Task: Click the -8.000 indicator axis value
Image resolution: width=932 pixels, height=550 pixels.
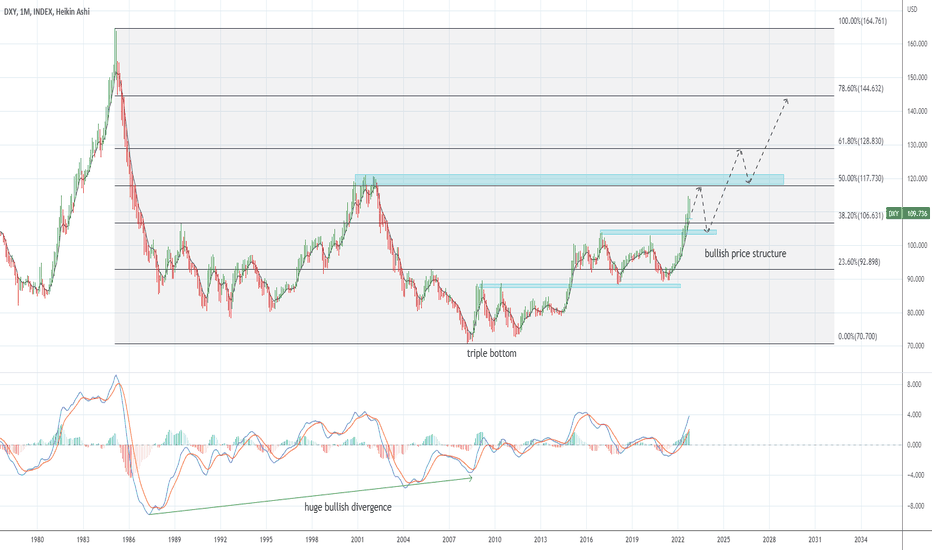Action: click(x=913, y=507)
